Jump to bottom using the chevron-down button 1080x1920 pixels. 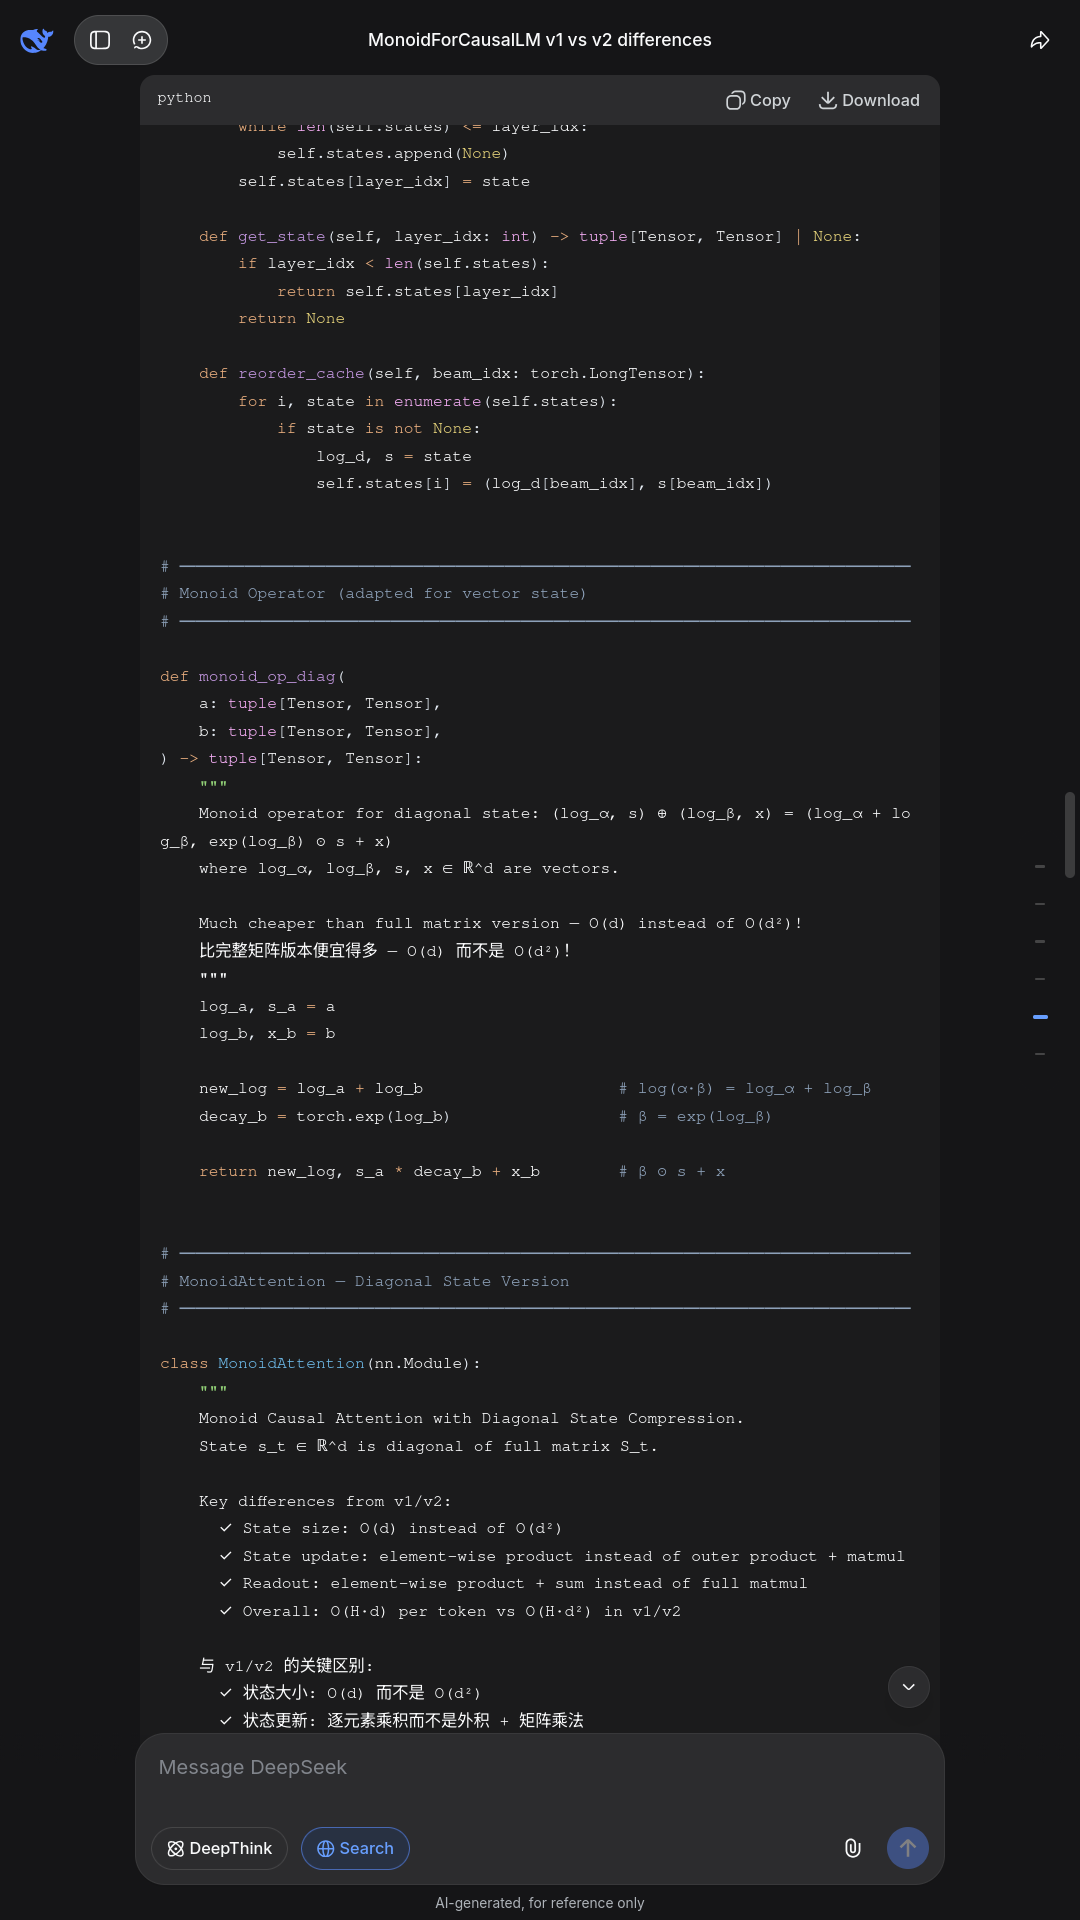point(908,1687)
